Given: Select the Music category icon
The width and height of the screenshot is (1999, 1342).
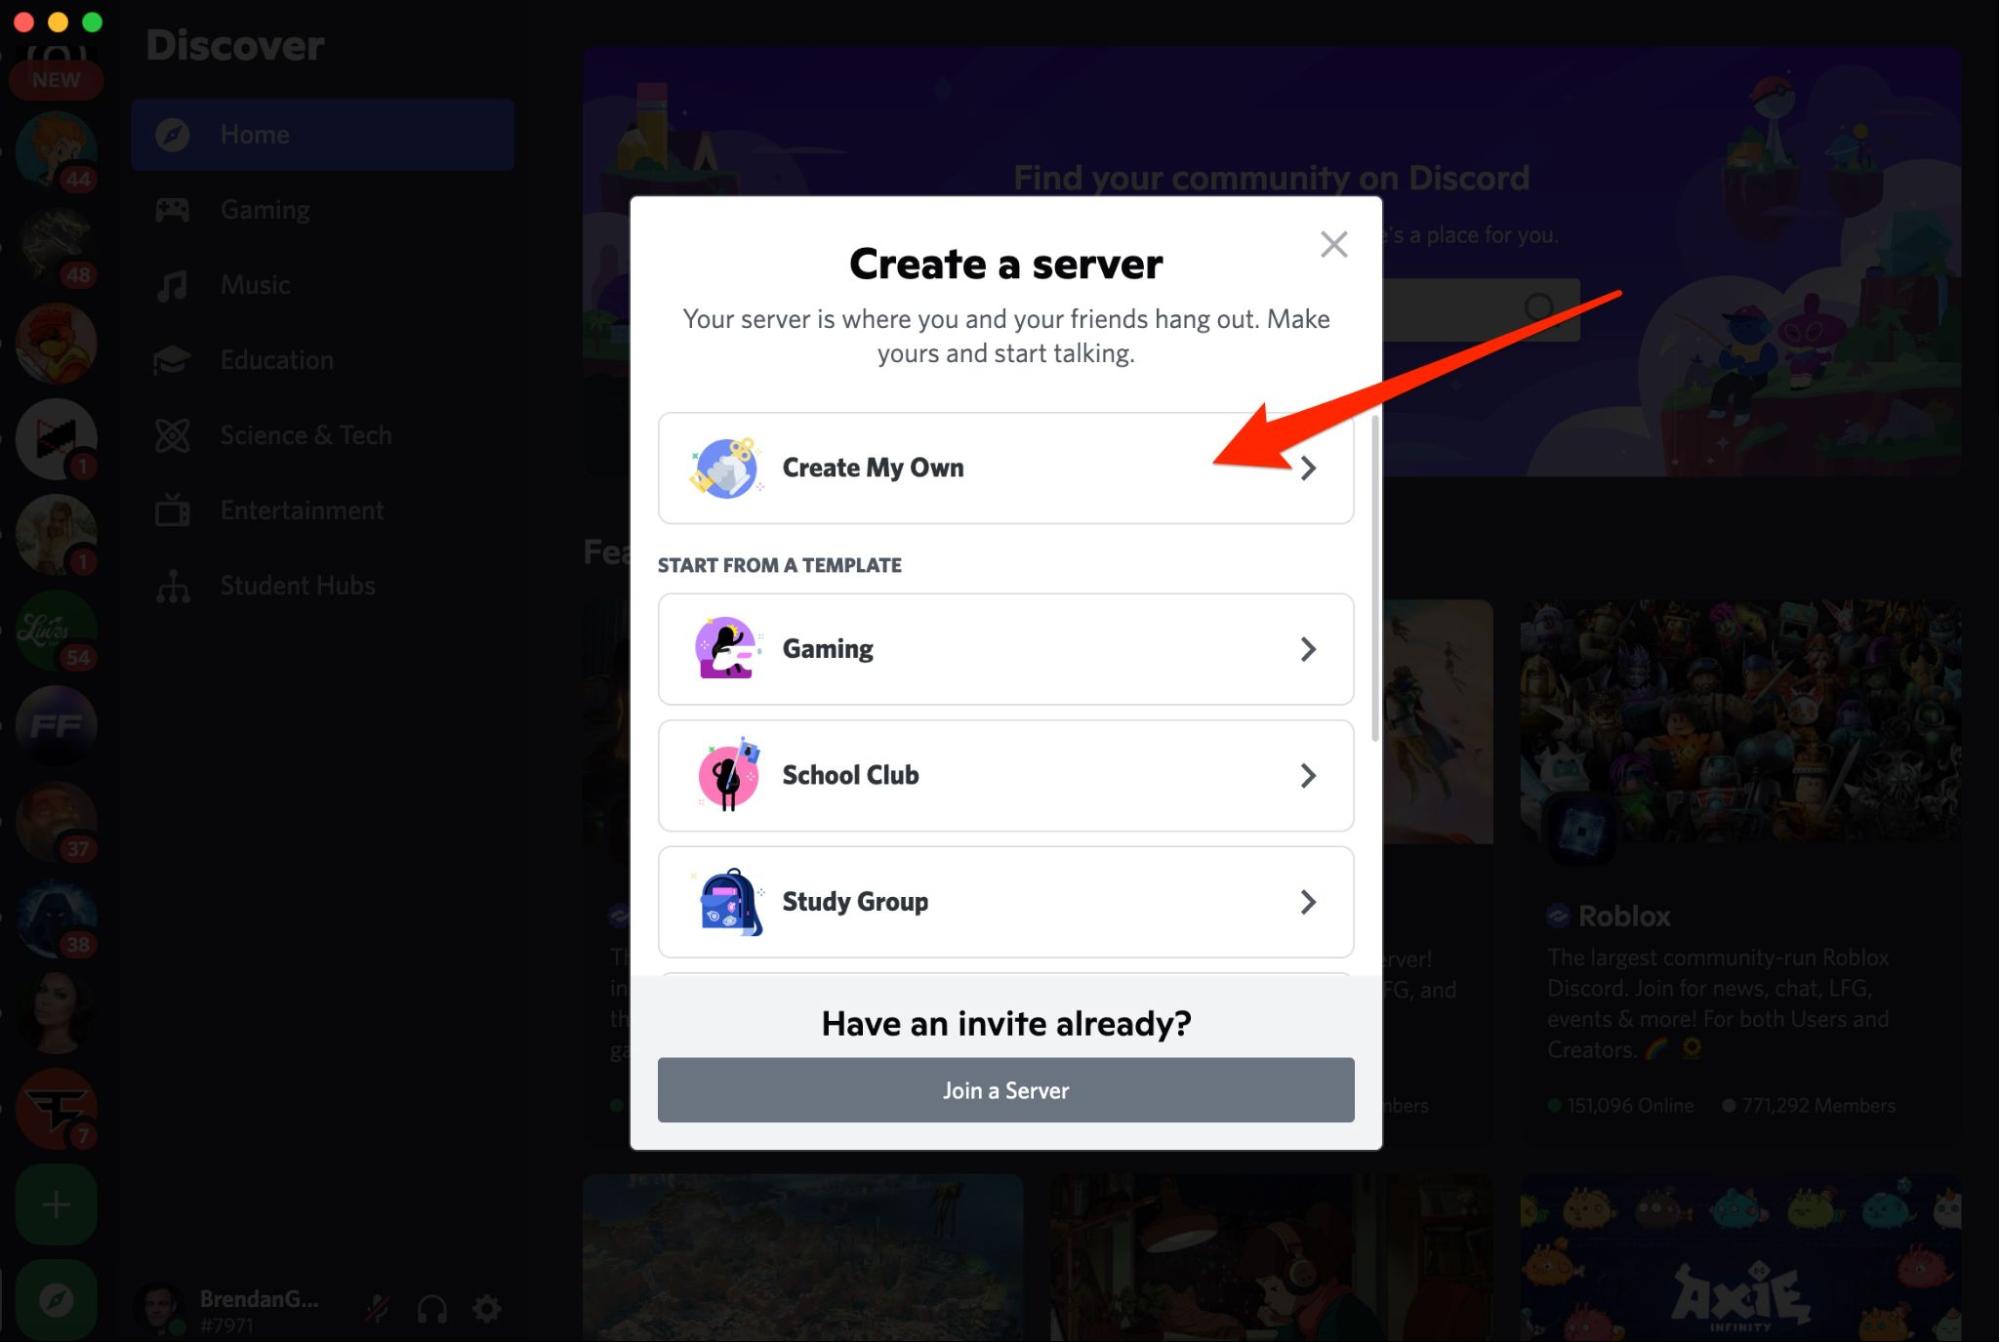Looking at the screenshot, I should (174, 285).
